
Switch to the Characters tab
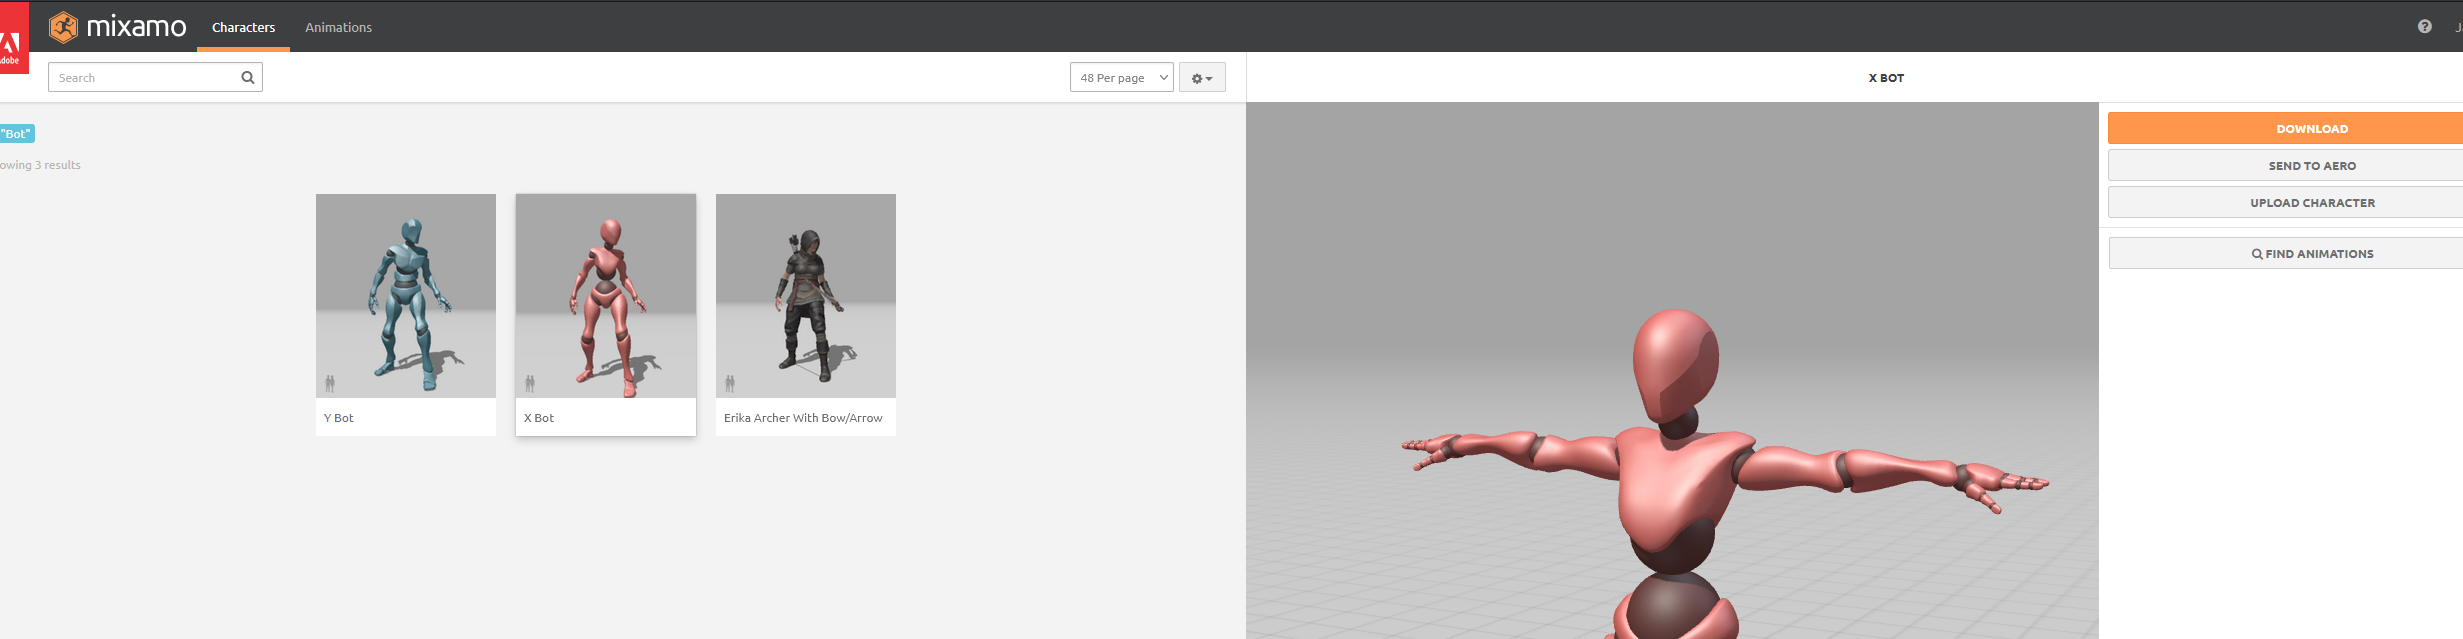pyautogui.click(x=243, y=27)
